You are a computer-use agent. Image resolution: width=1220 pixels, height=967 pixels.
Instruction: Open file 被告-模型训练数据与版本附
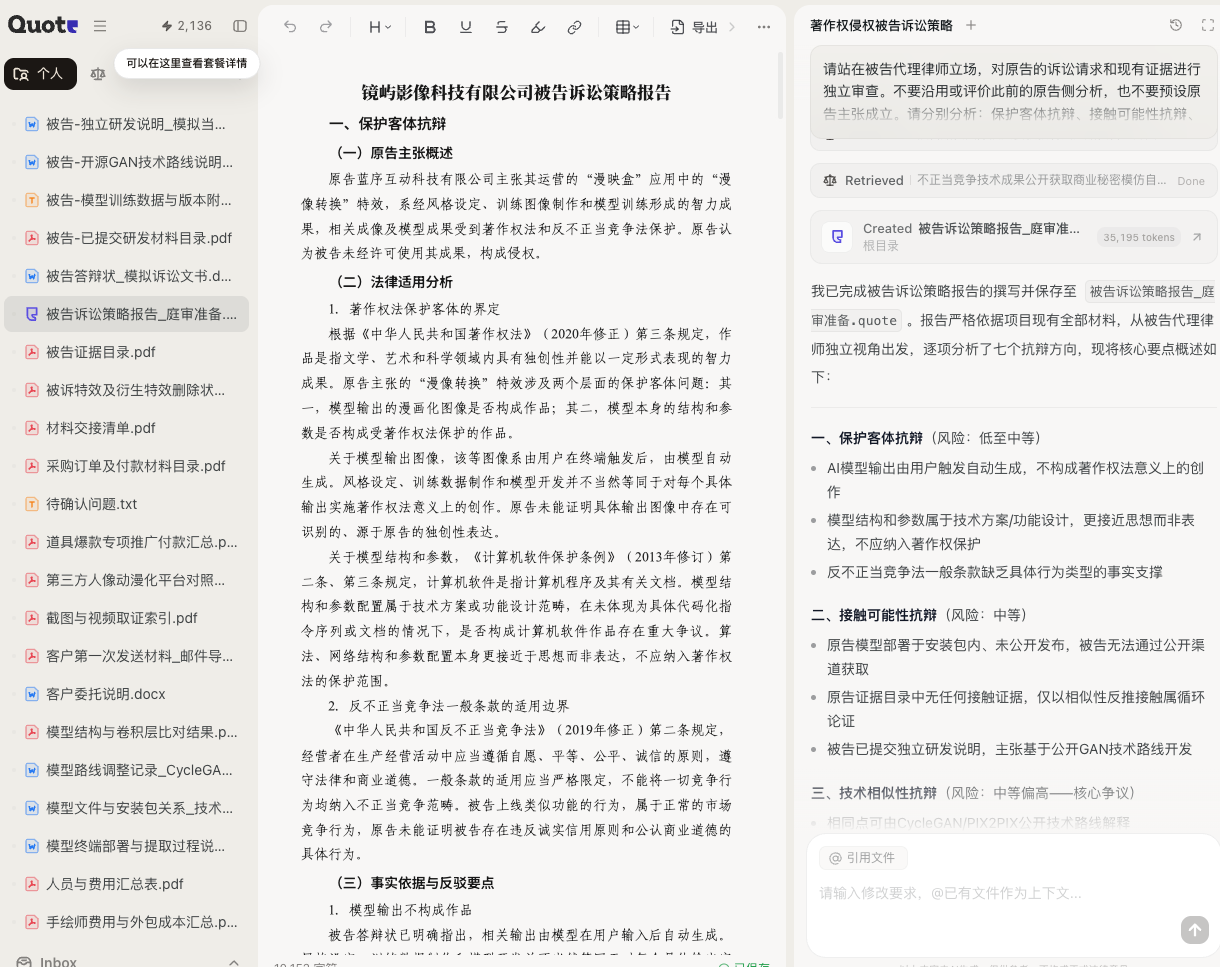[126, 200]
